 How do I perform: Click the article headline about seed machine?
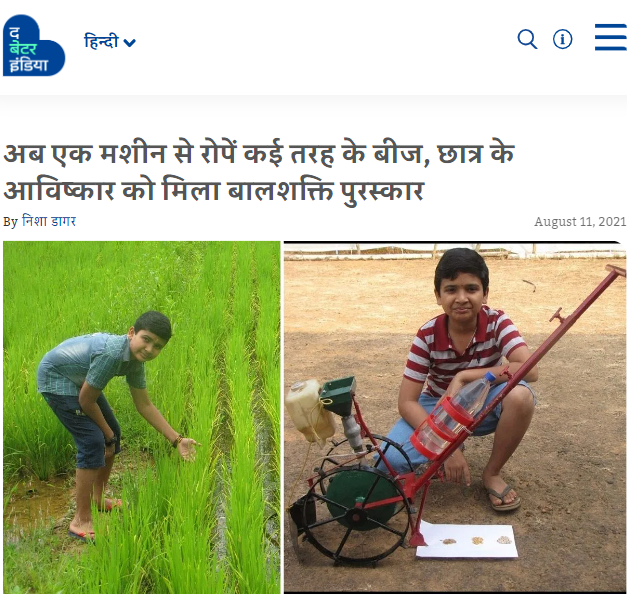[x=259, y=172]
